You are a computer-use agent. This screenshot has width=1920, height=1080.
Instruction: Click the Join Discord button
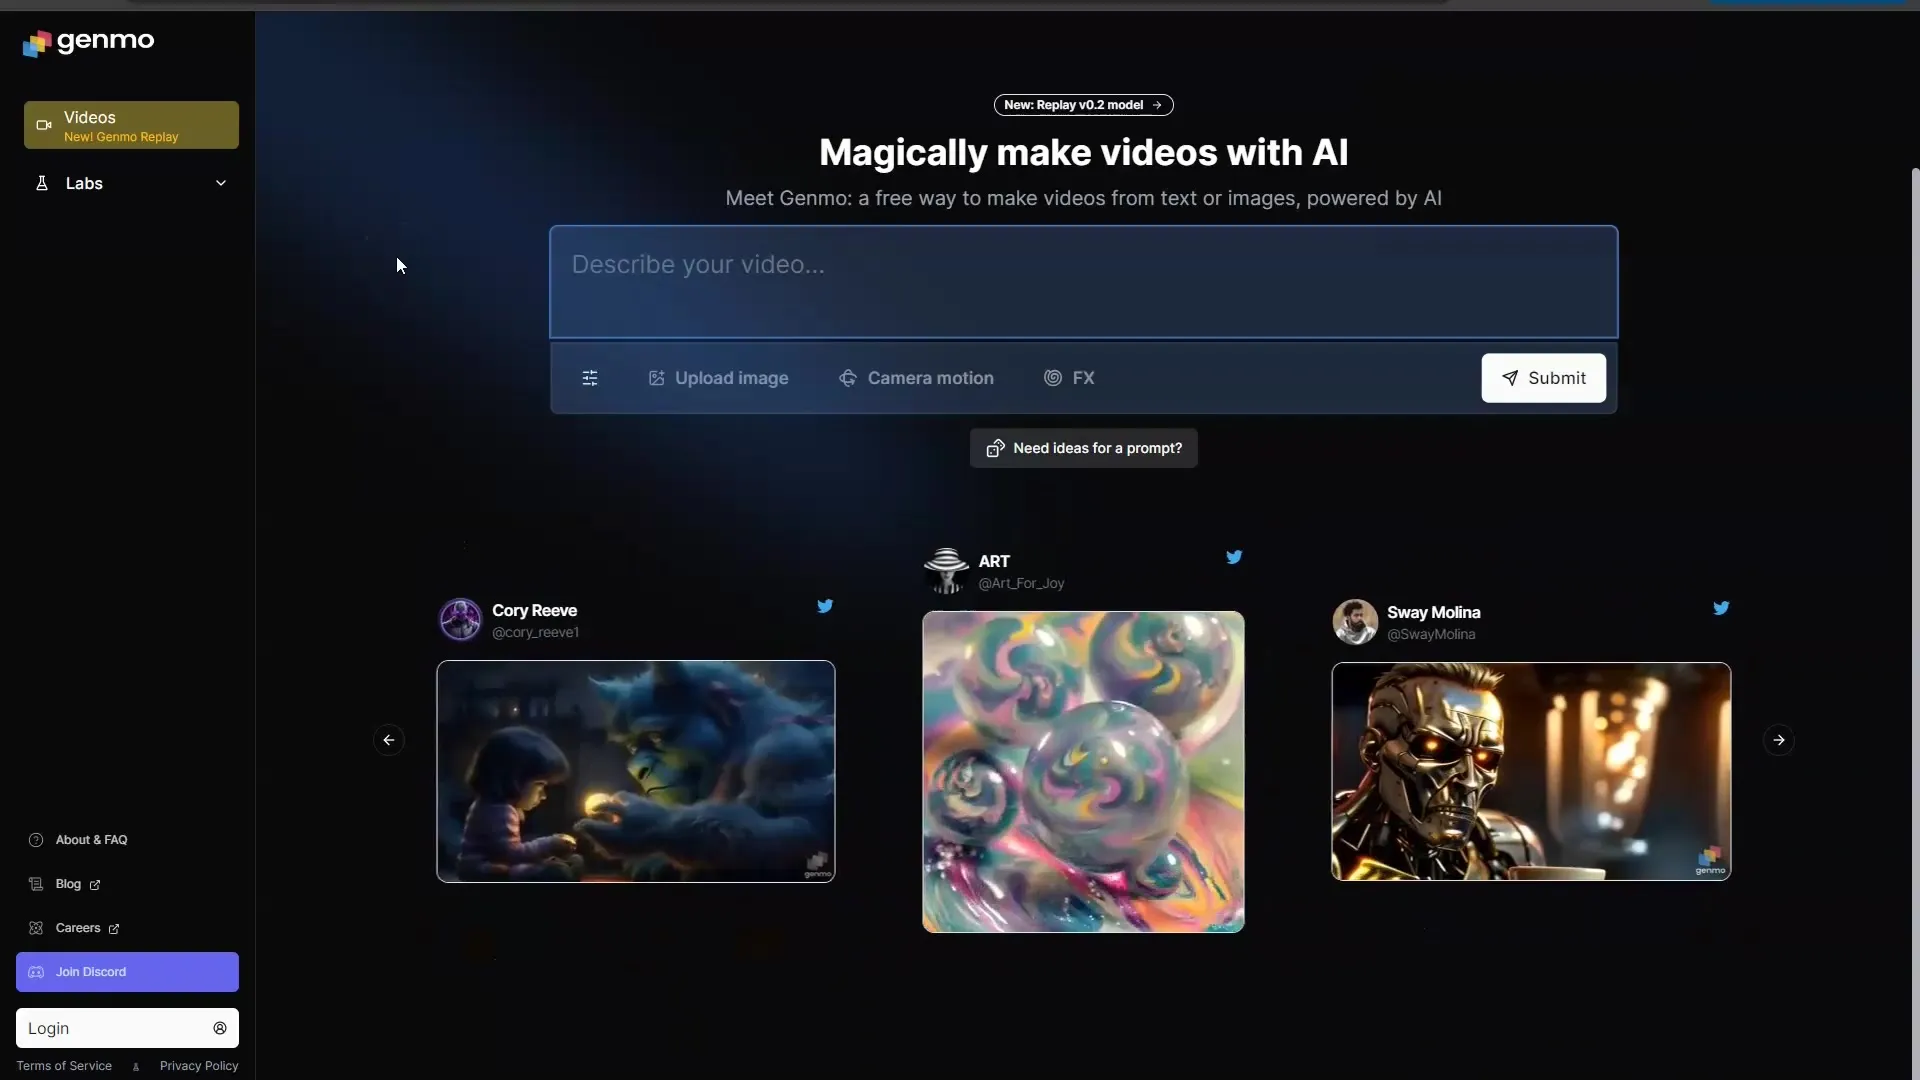coord(127,972)
